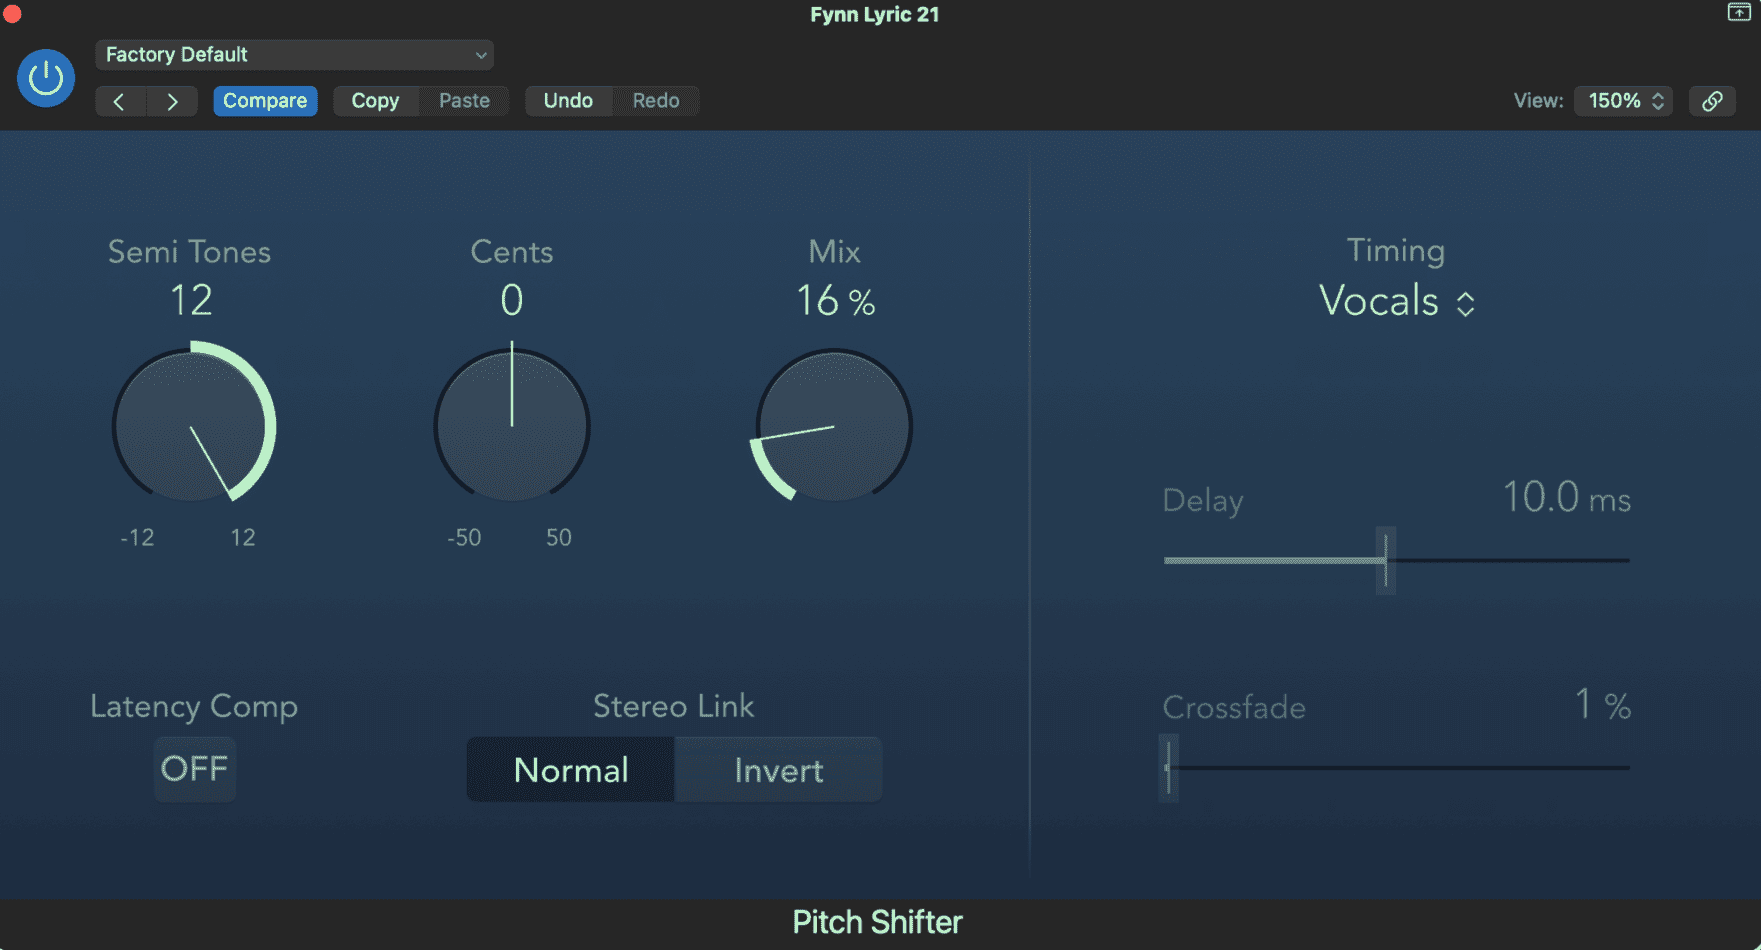Screen dimensions: 1761x950
Task: Click the Crossfade value 1 %
Action: pos(1603,705)
